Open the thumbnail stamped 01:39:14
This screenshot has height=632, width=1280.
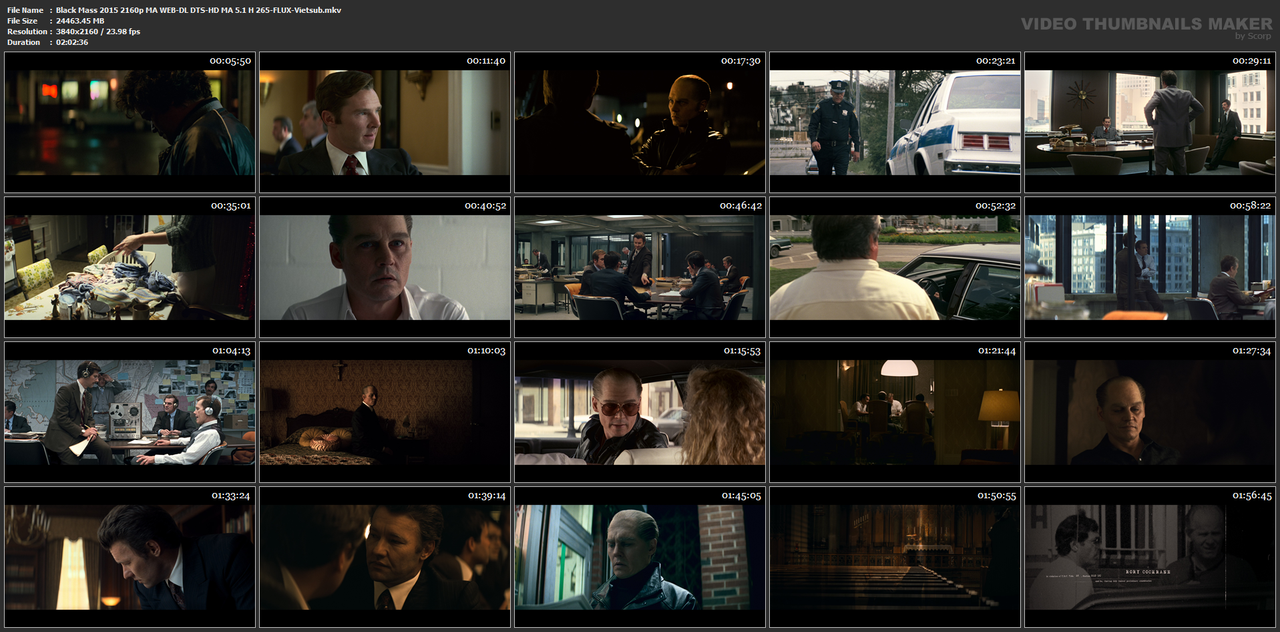point(385,557)
